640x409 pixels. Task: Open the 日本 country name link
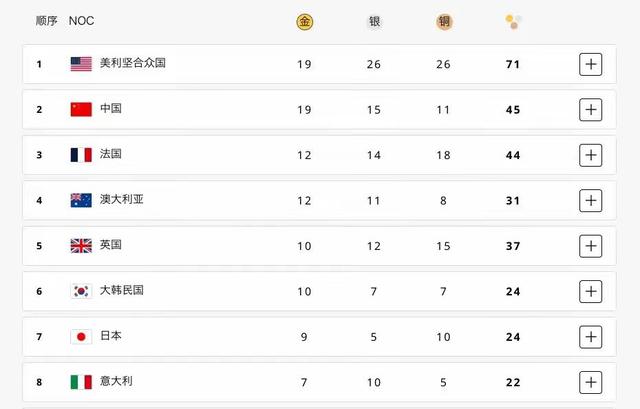click(111, 336)
